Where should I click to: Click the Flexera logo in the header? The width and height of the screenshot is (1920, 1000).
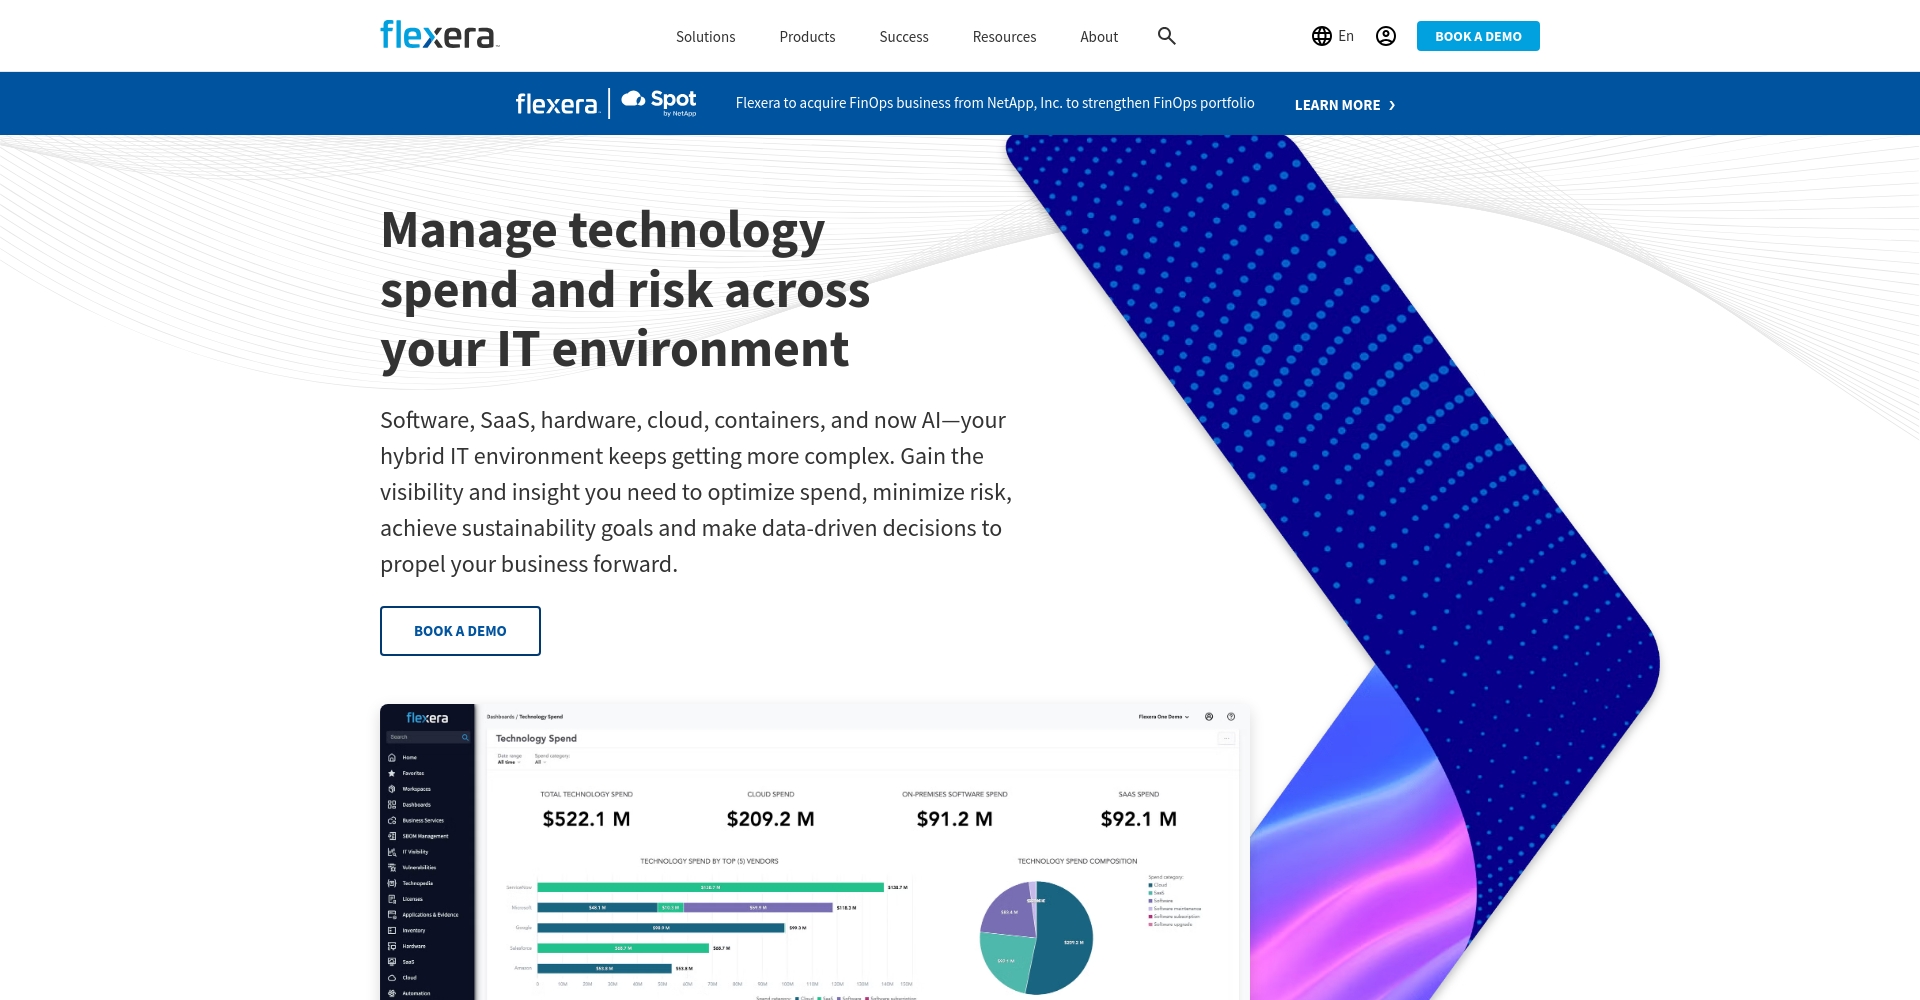[x=439, y=35]
